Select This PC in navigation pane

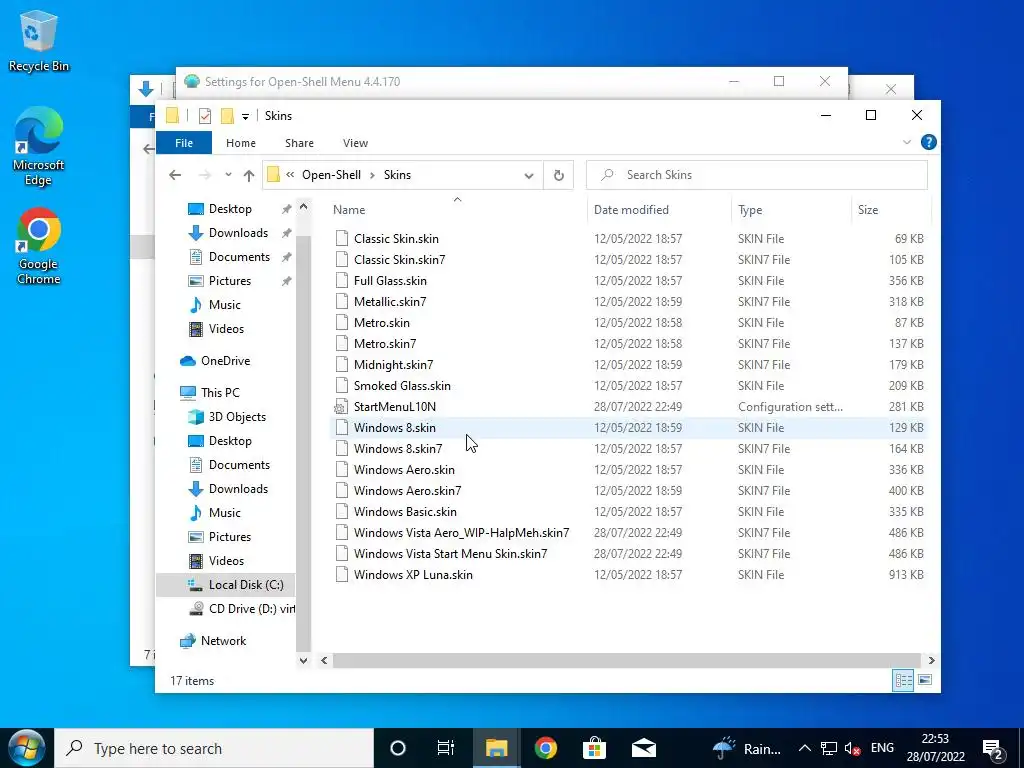coord(220,393)
